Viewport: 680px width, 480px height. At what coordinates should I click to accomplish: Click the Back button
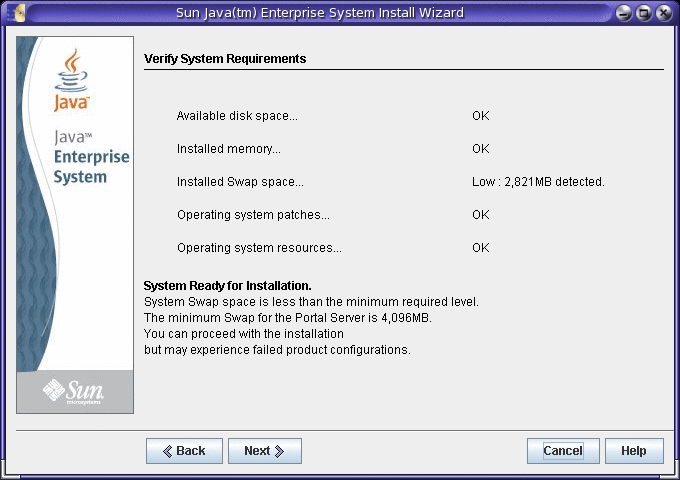click(x=184, y=451)
